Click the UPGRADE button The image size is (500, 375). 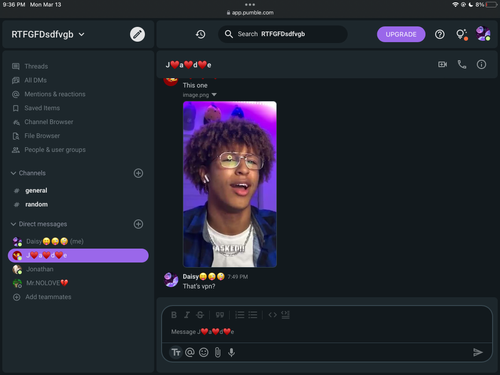[x=401, y=34]
